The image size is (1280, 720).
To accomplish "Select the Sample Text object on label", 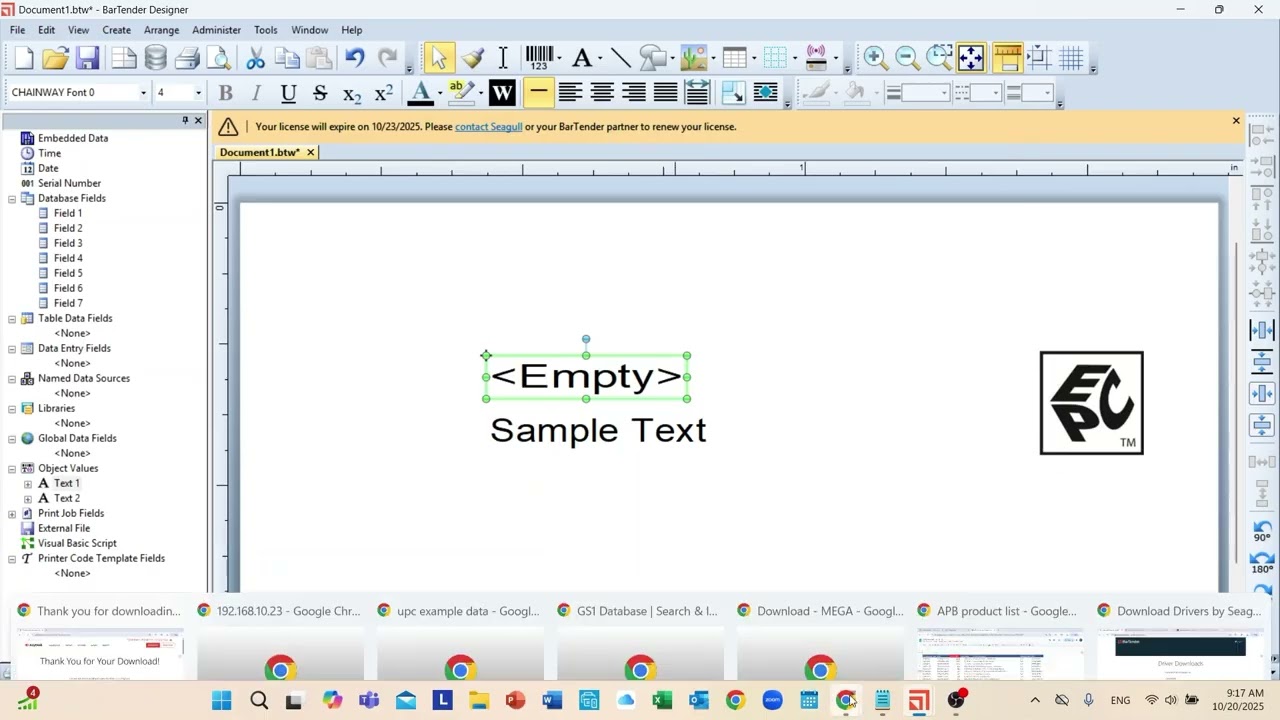I will point(598,430).
